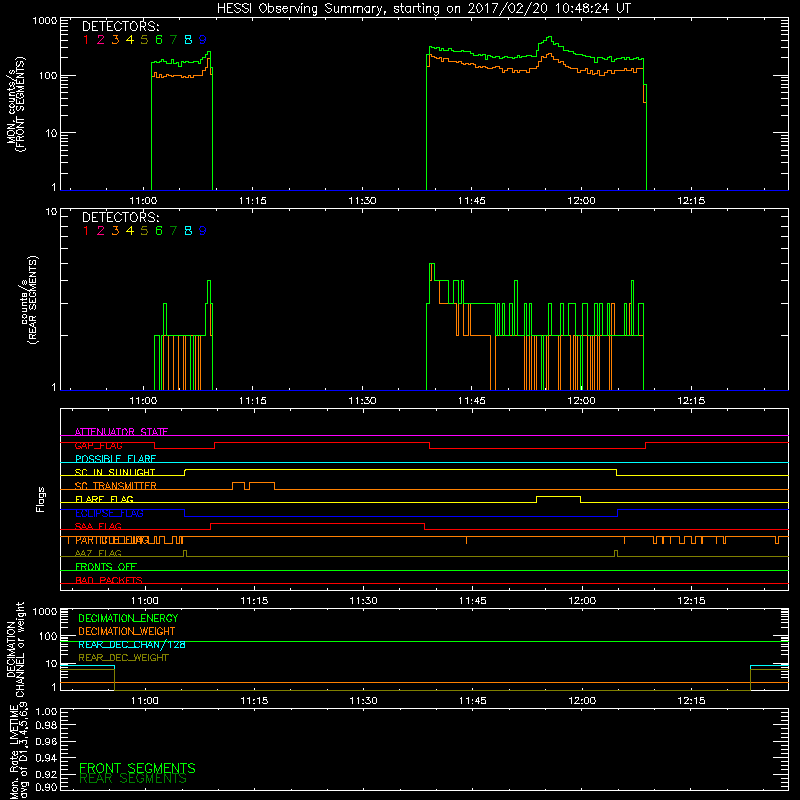Select the GAP_FLAG label
Image resolution: width=800 pixels, height=800 pixels.
pyautogui.click(x=98, y=445)
